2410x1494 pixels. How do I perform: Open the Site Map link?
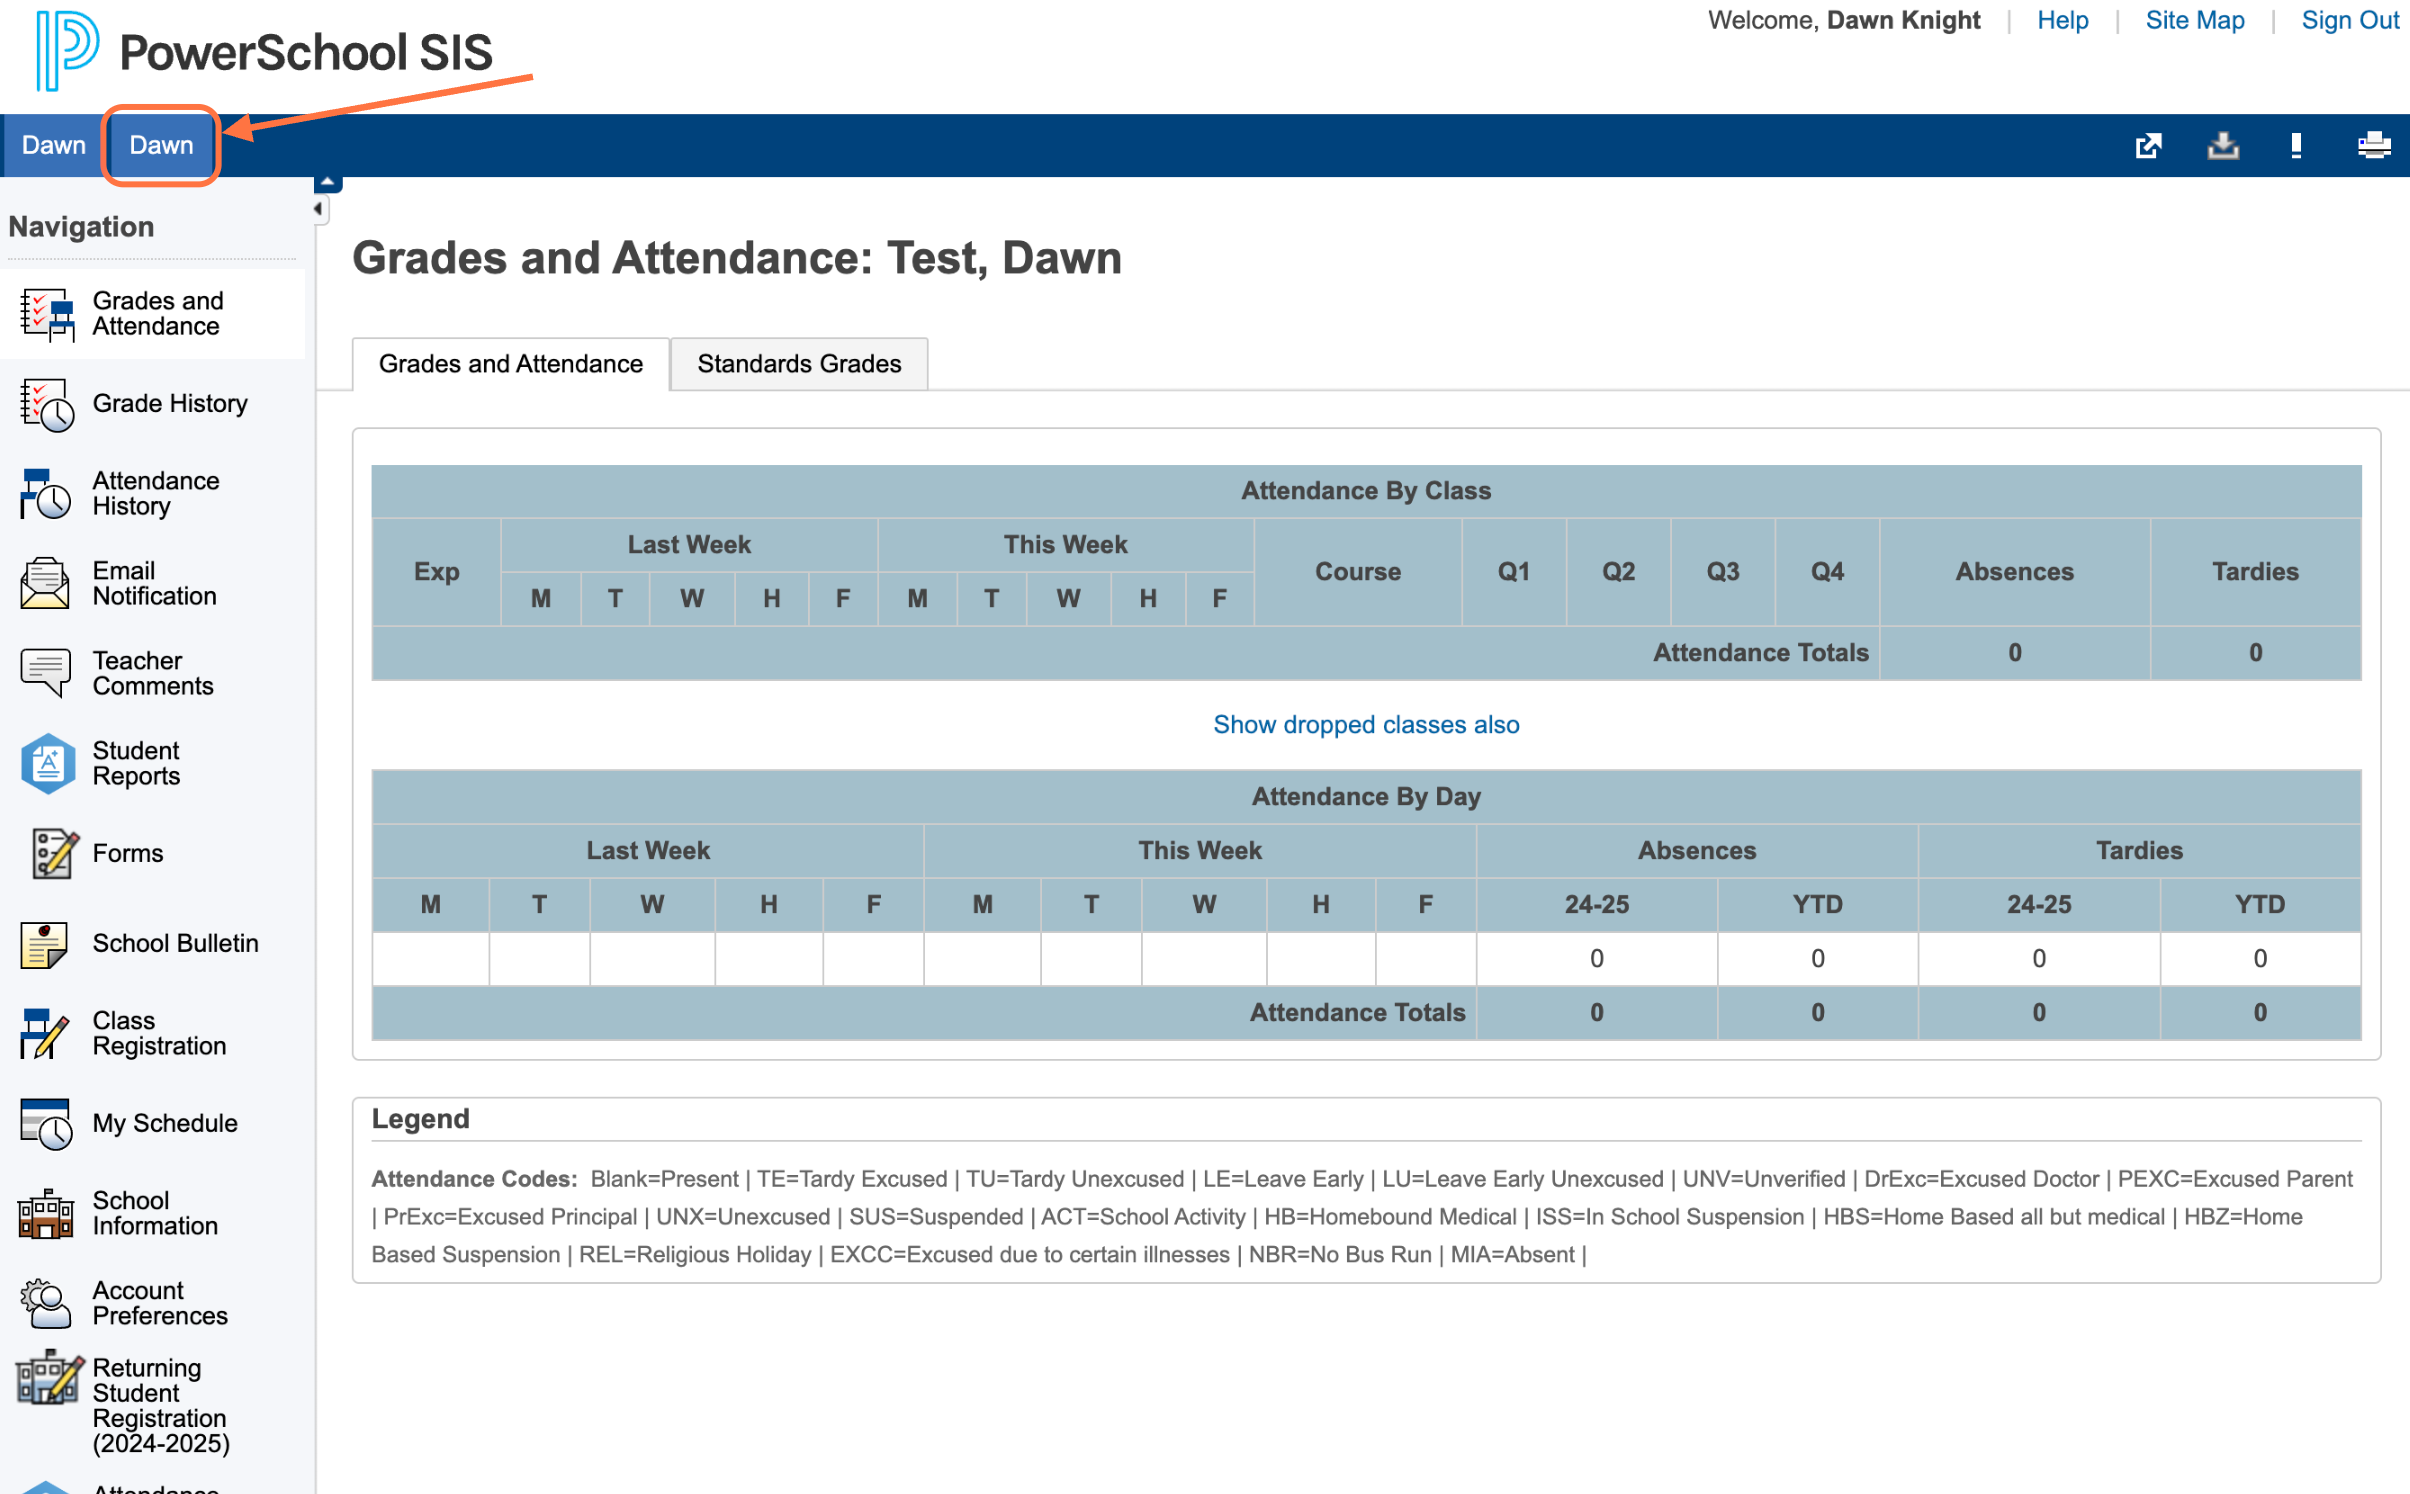tap(2195, 20)
